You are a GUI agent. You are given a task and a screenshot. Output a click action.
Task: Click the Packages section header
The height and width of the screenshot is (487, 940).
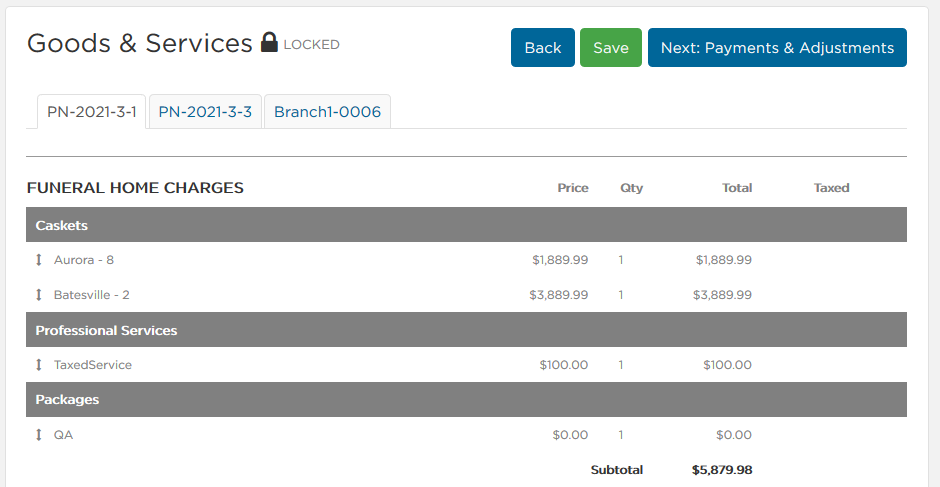coord(466,399)
